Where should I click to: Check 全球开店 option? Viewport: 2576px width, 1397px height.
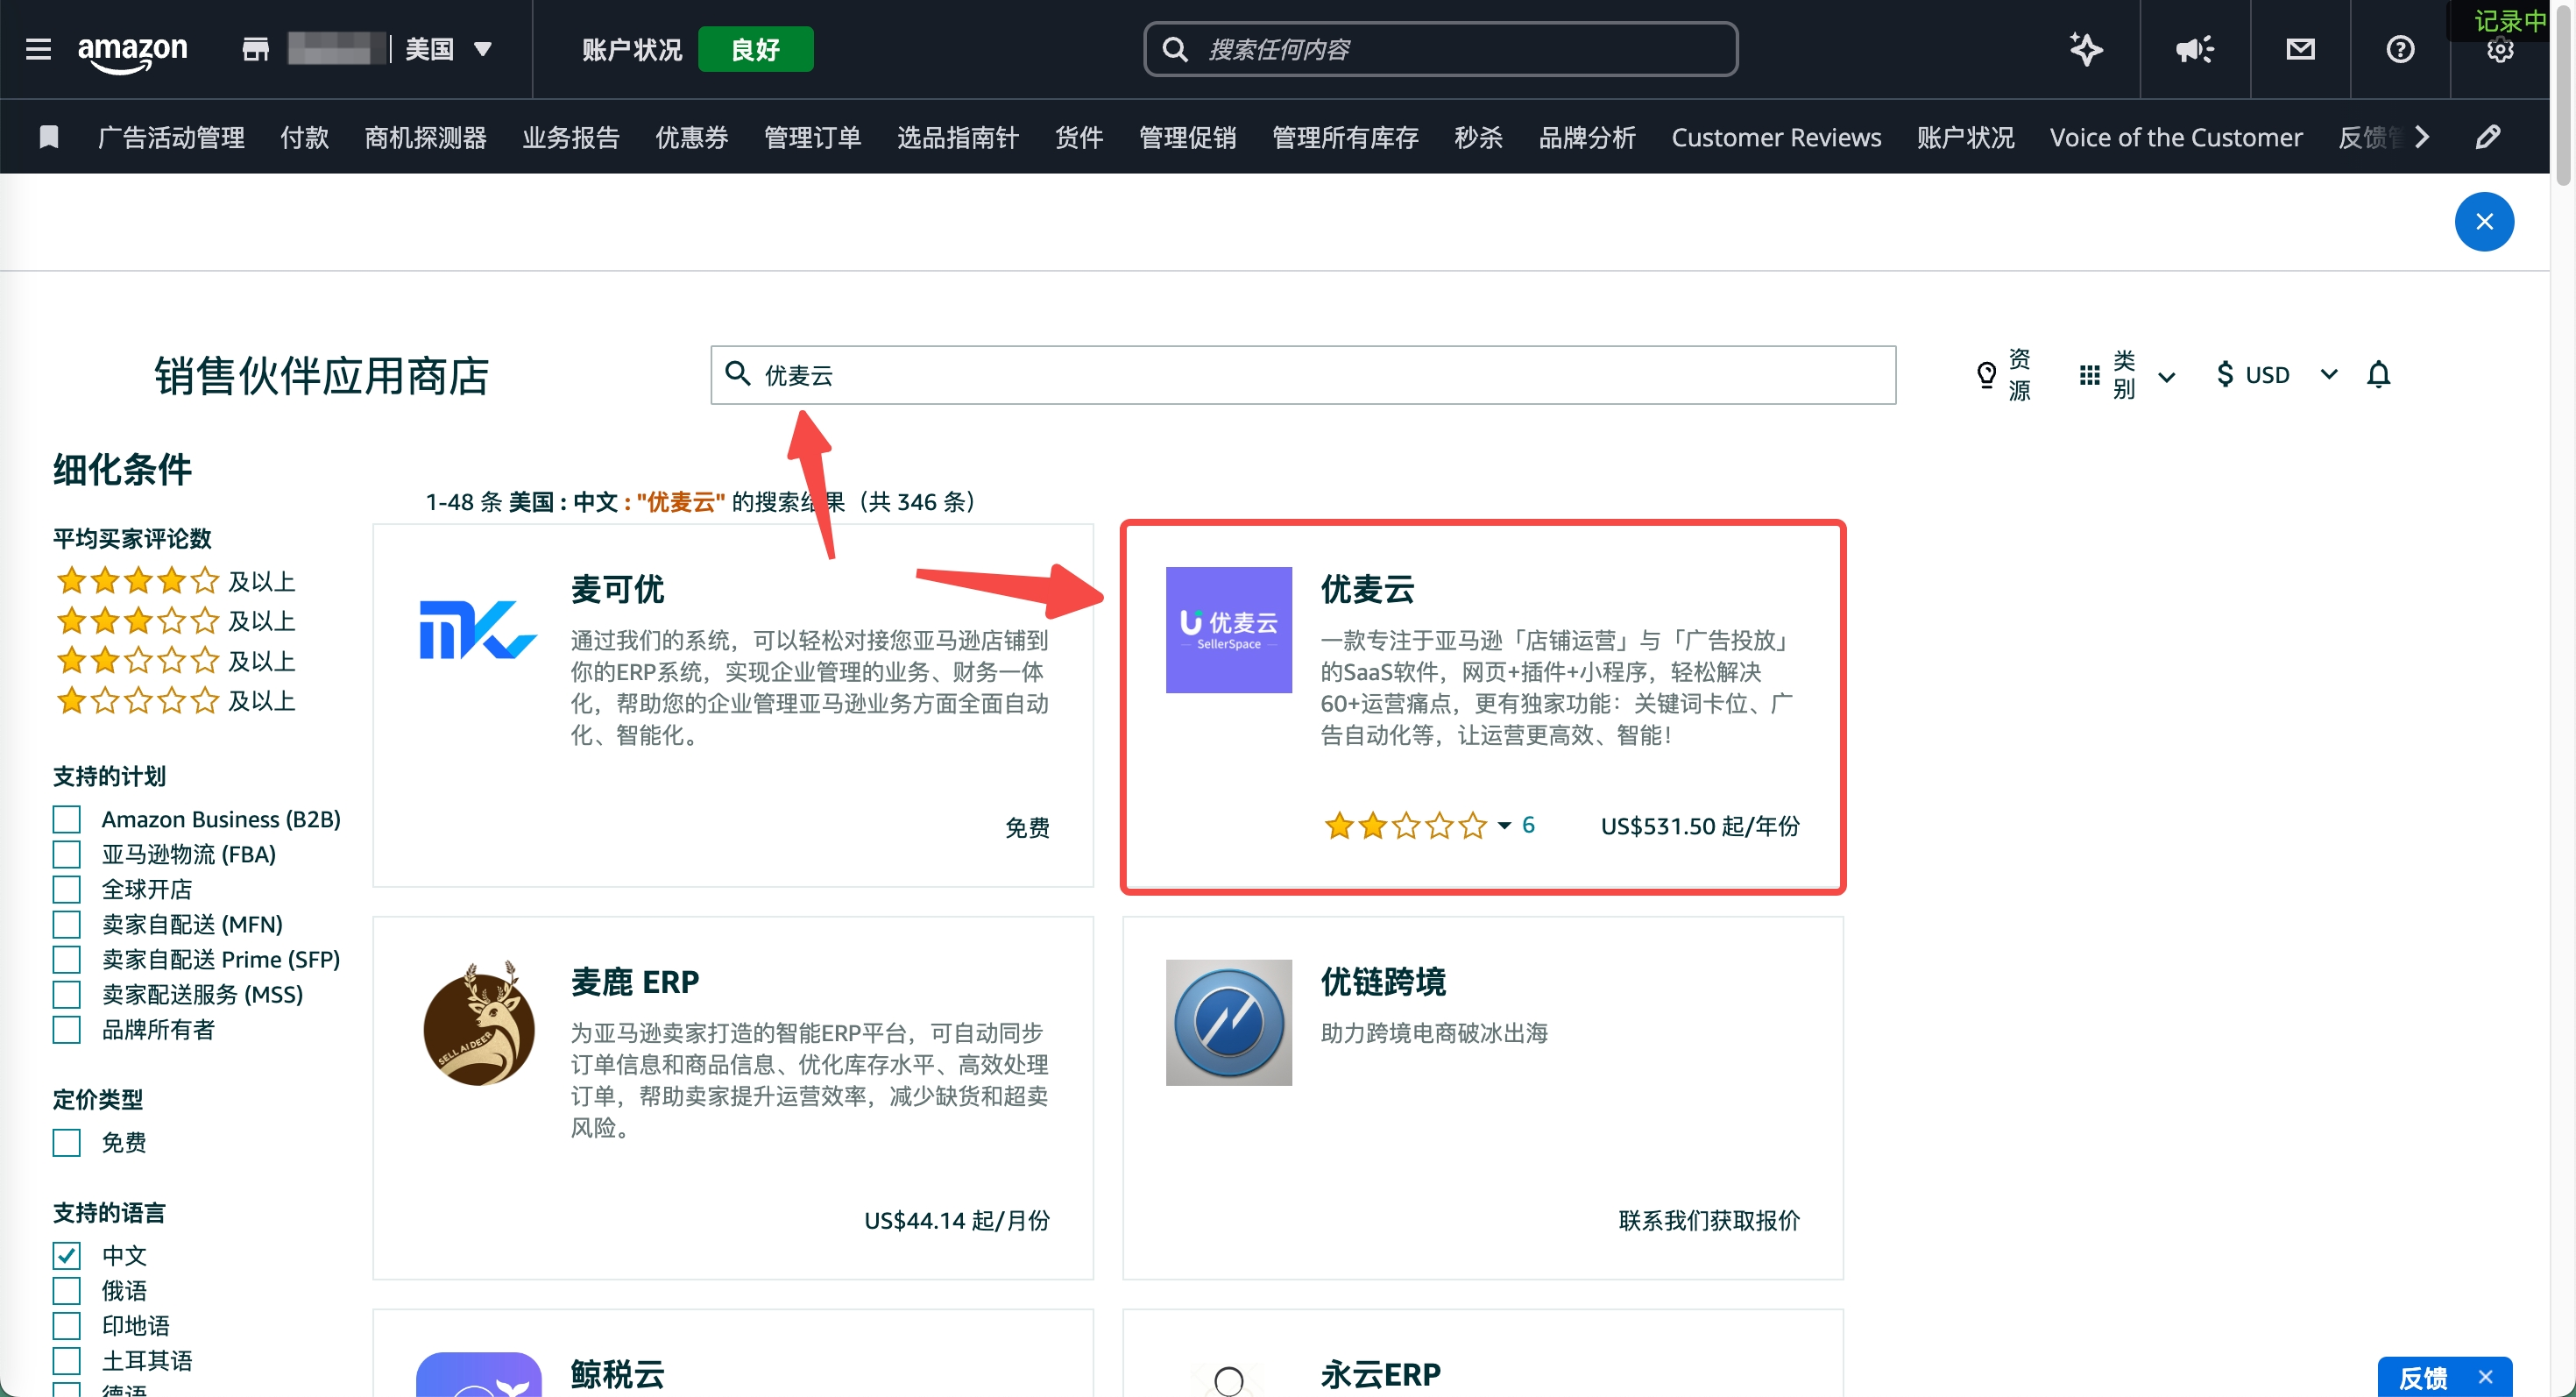pos(66,890)
